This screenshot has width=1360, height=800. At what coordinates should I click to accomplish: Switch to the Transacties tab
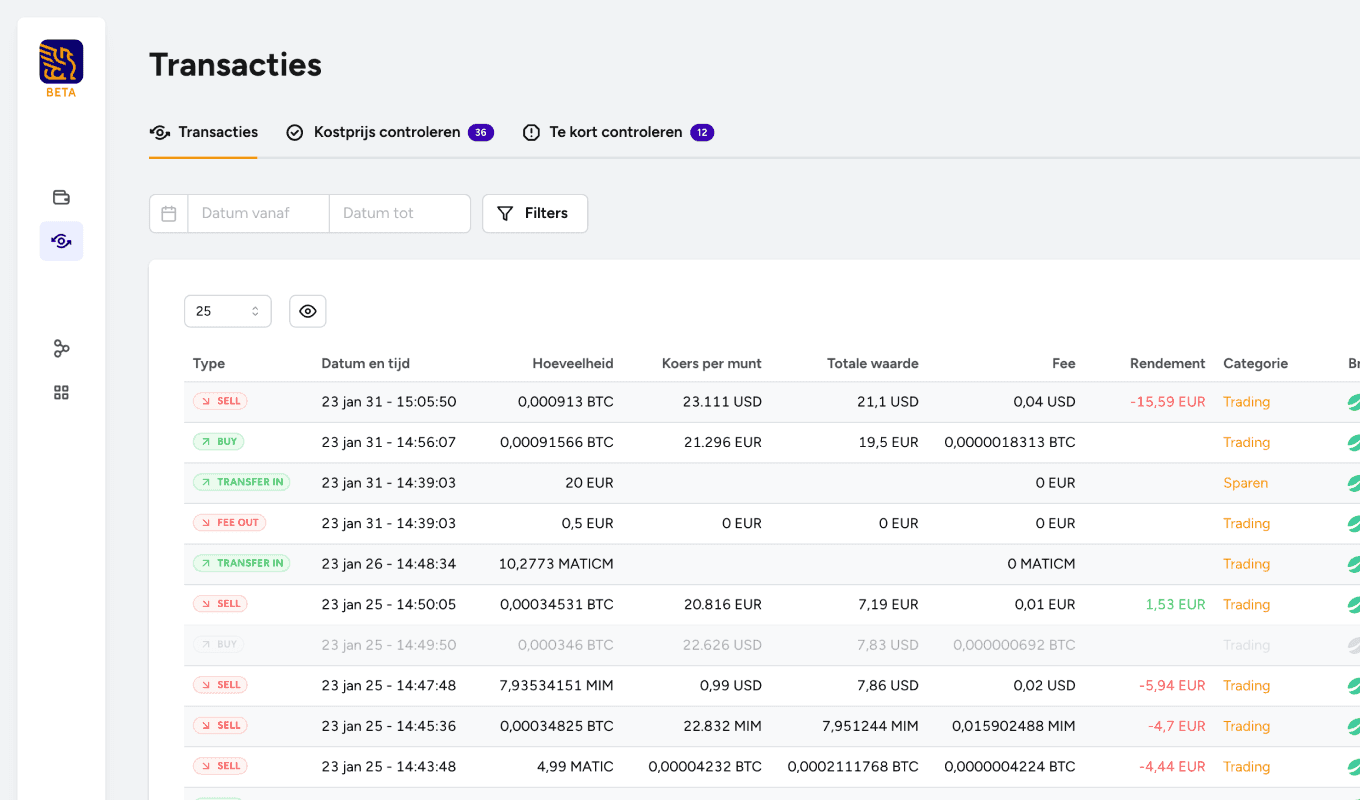tap(203, 132)
